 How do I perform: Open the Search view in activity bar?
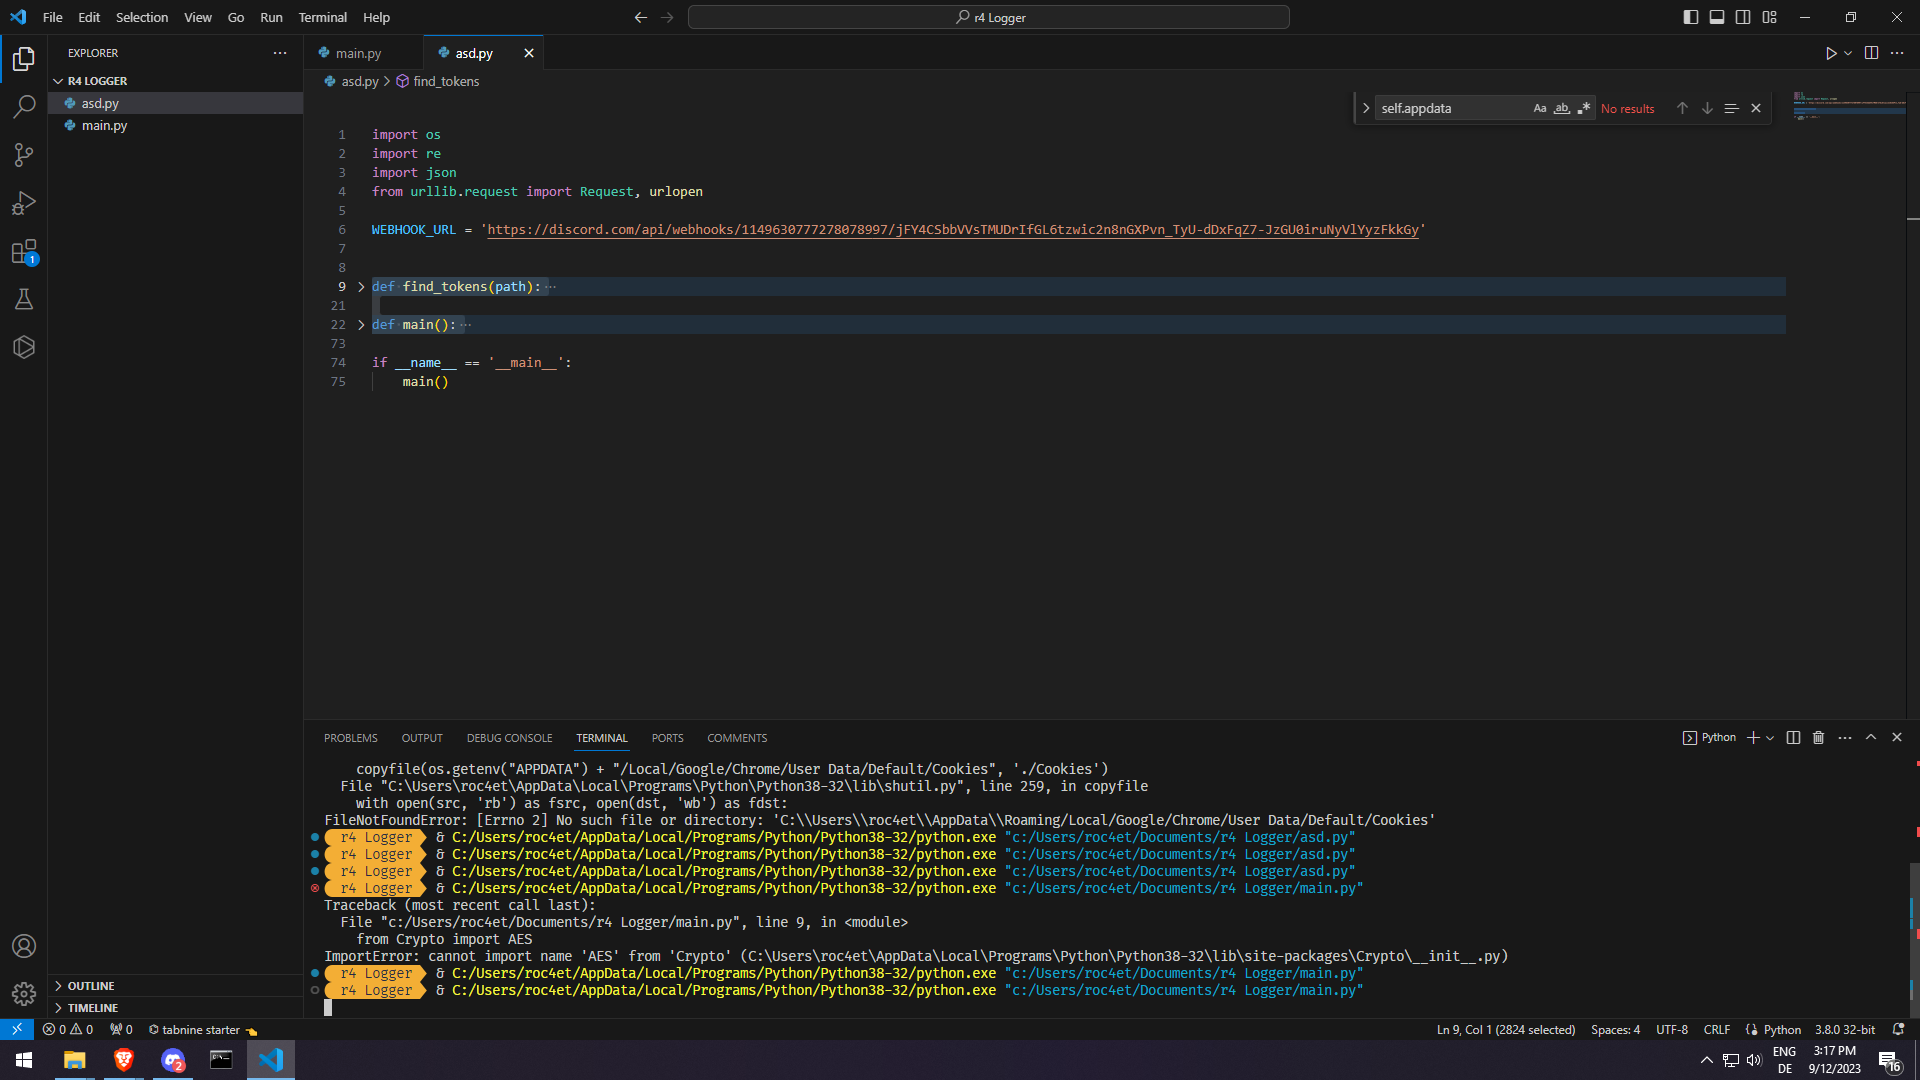(x=24, y=106)
